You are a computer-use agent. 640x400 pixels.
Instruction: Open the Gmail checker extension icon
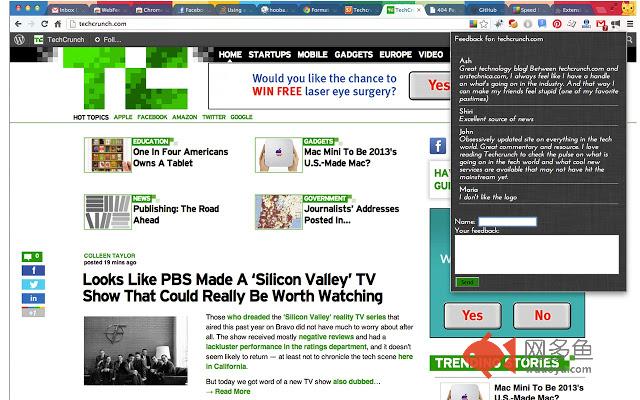pos(601,25)
